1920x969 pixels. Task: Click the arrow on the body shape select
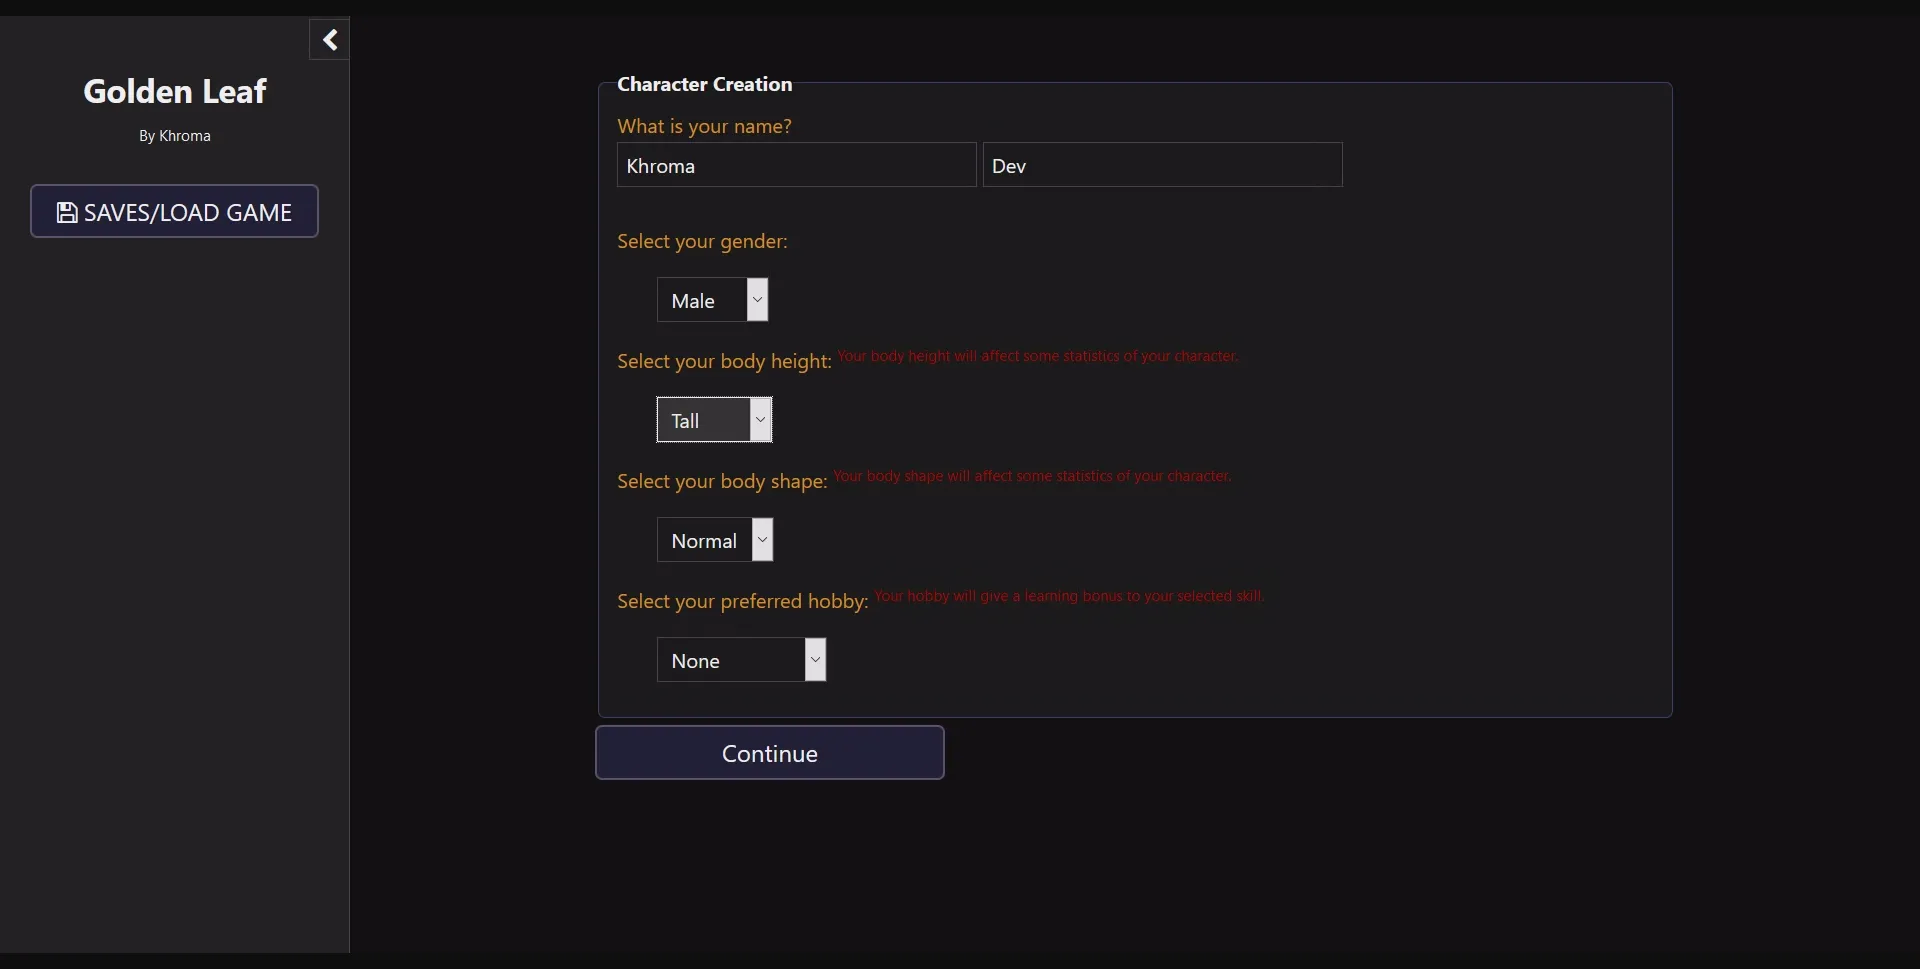[762, 540]
